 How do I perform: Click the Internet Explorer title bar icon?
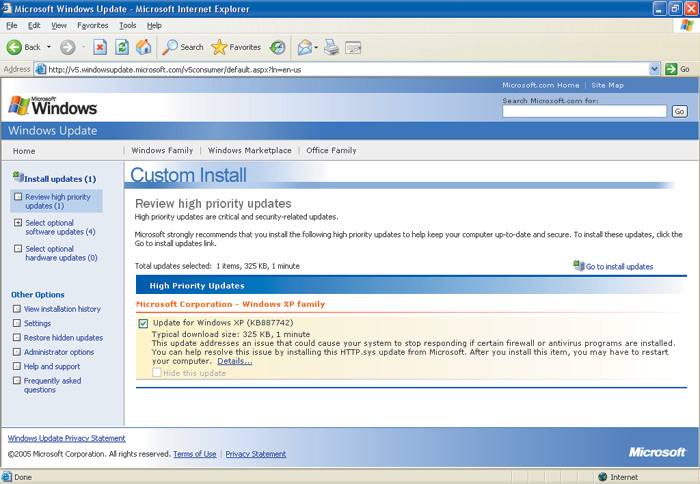point(6,8)
